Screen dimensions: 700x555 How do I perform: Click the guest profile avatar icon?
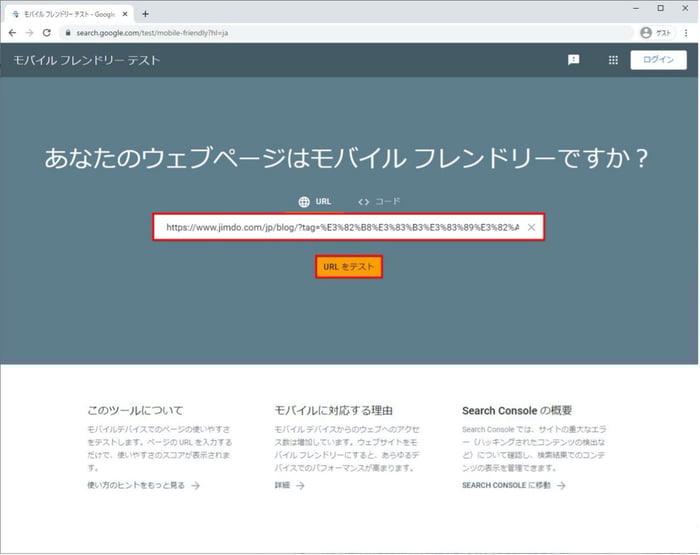[646, 33]
